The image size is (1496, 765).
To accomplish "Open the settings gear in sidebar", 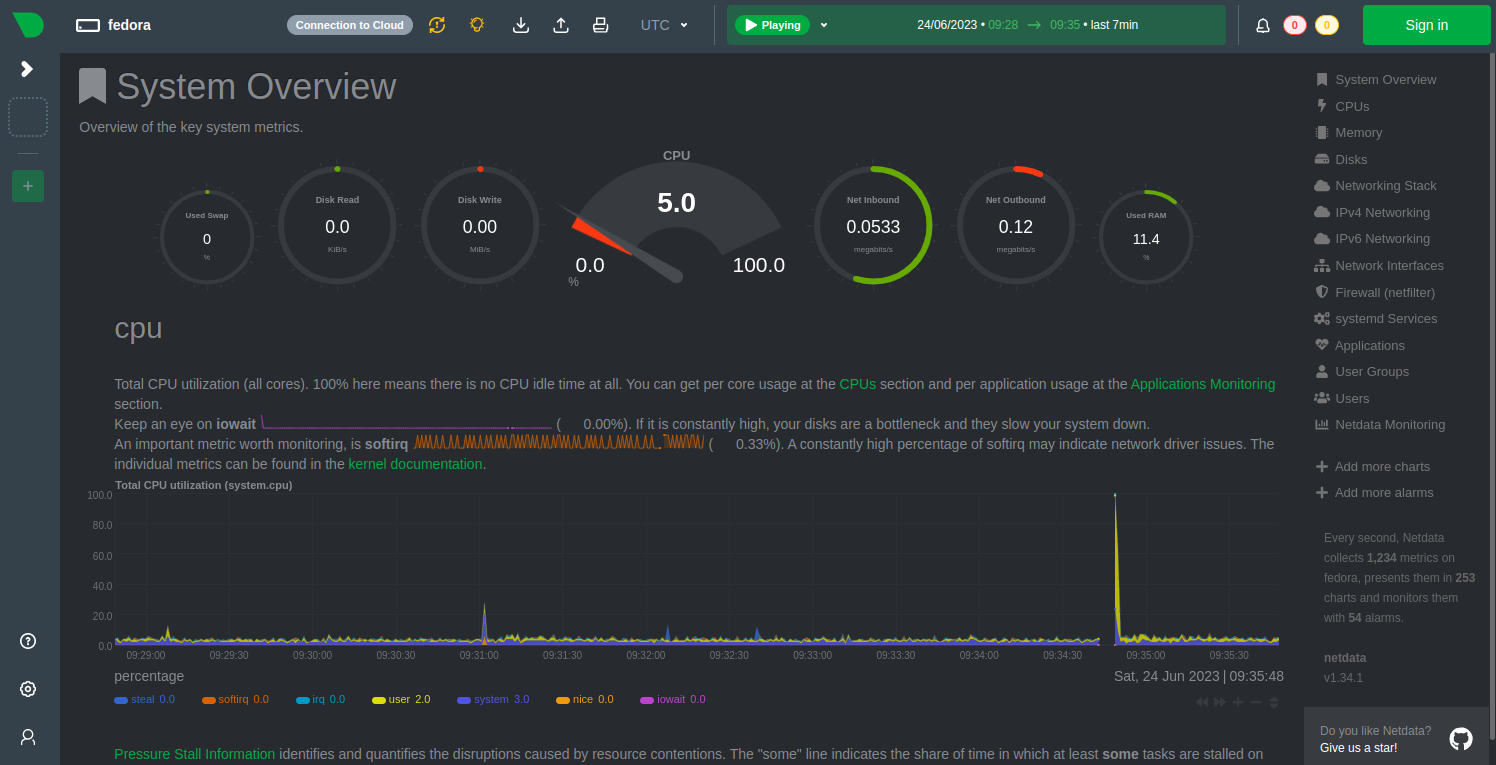I will [28, 689].
